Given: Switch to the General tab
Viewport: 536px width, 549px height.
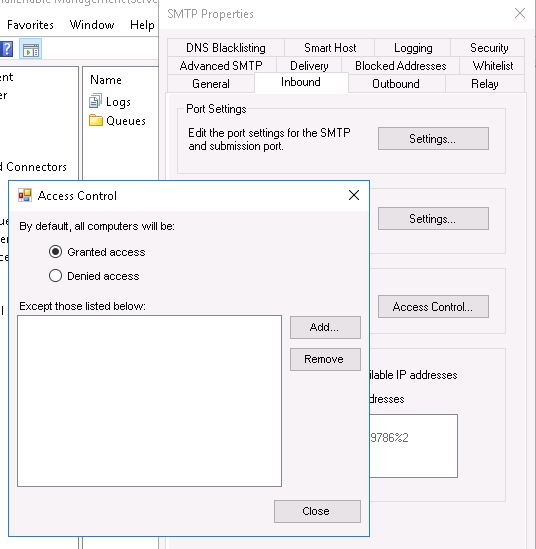Looking at the screenshot, I should (211, 84).
